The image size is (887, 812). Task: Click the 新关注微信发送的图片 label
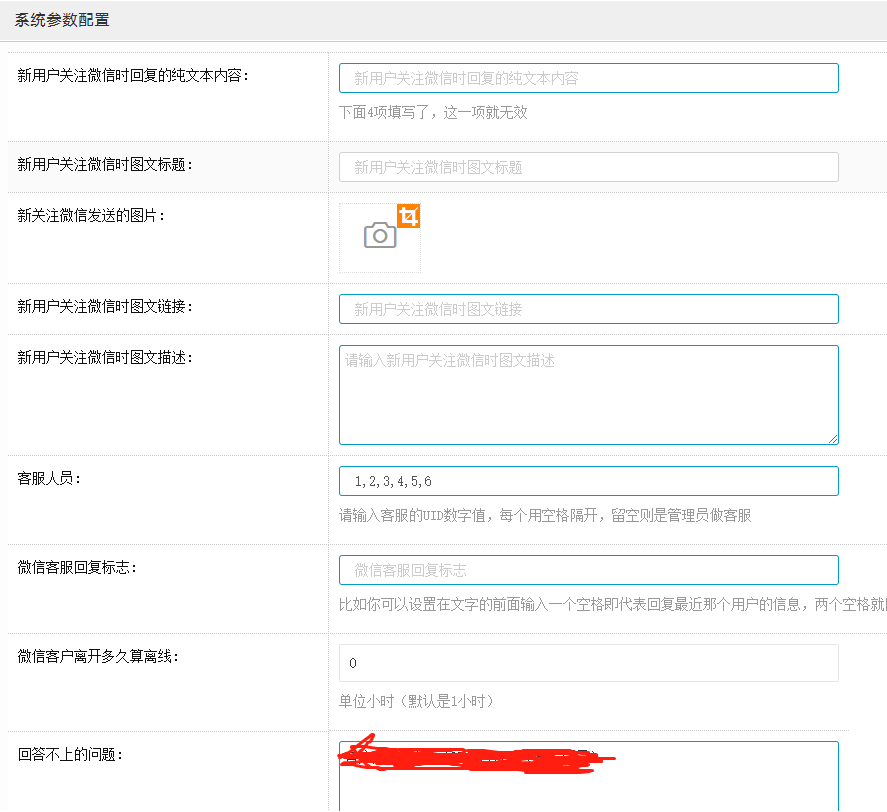(x=91, y=215)
